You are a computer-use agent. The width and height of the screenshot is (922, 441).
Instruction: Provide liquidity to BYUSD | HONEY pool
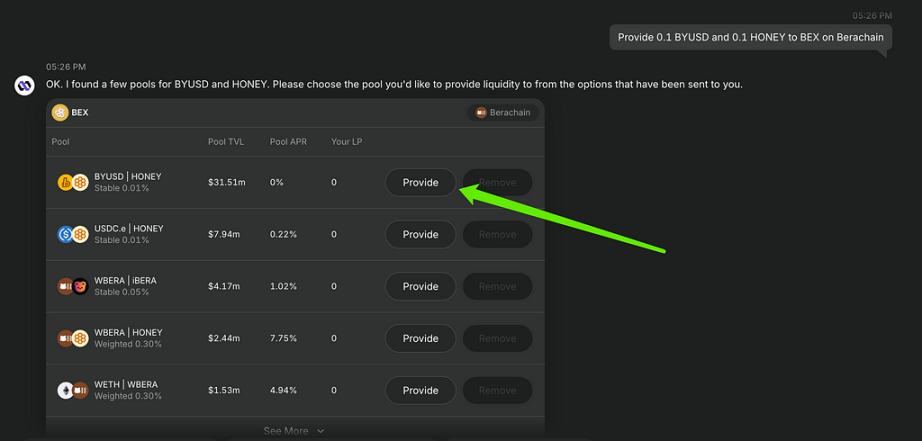pyautogui.click(x=420, y=182)
